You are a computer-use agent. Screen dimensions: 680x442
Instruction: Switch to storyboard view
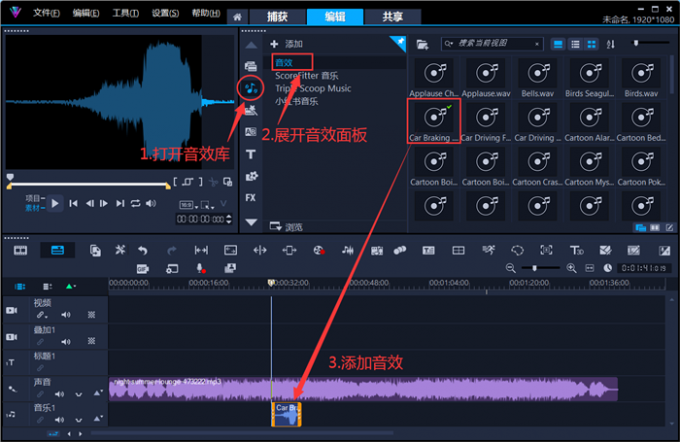click(x=20, y=250)
